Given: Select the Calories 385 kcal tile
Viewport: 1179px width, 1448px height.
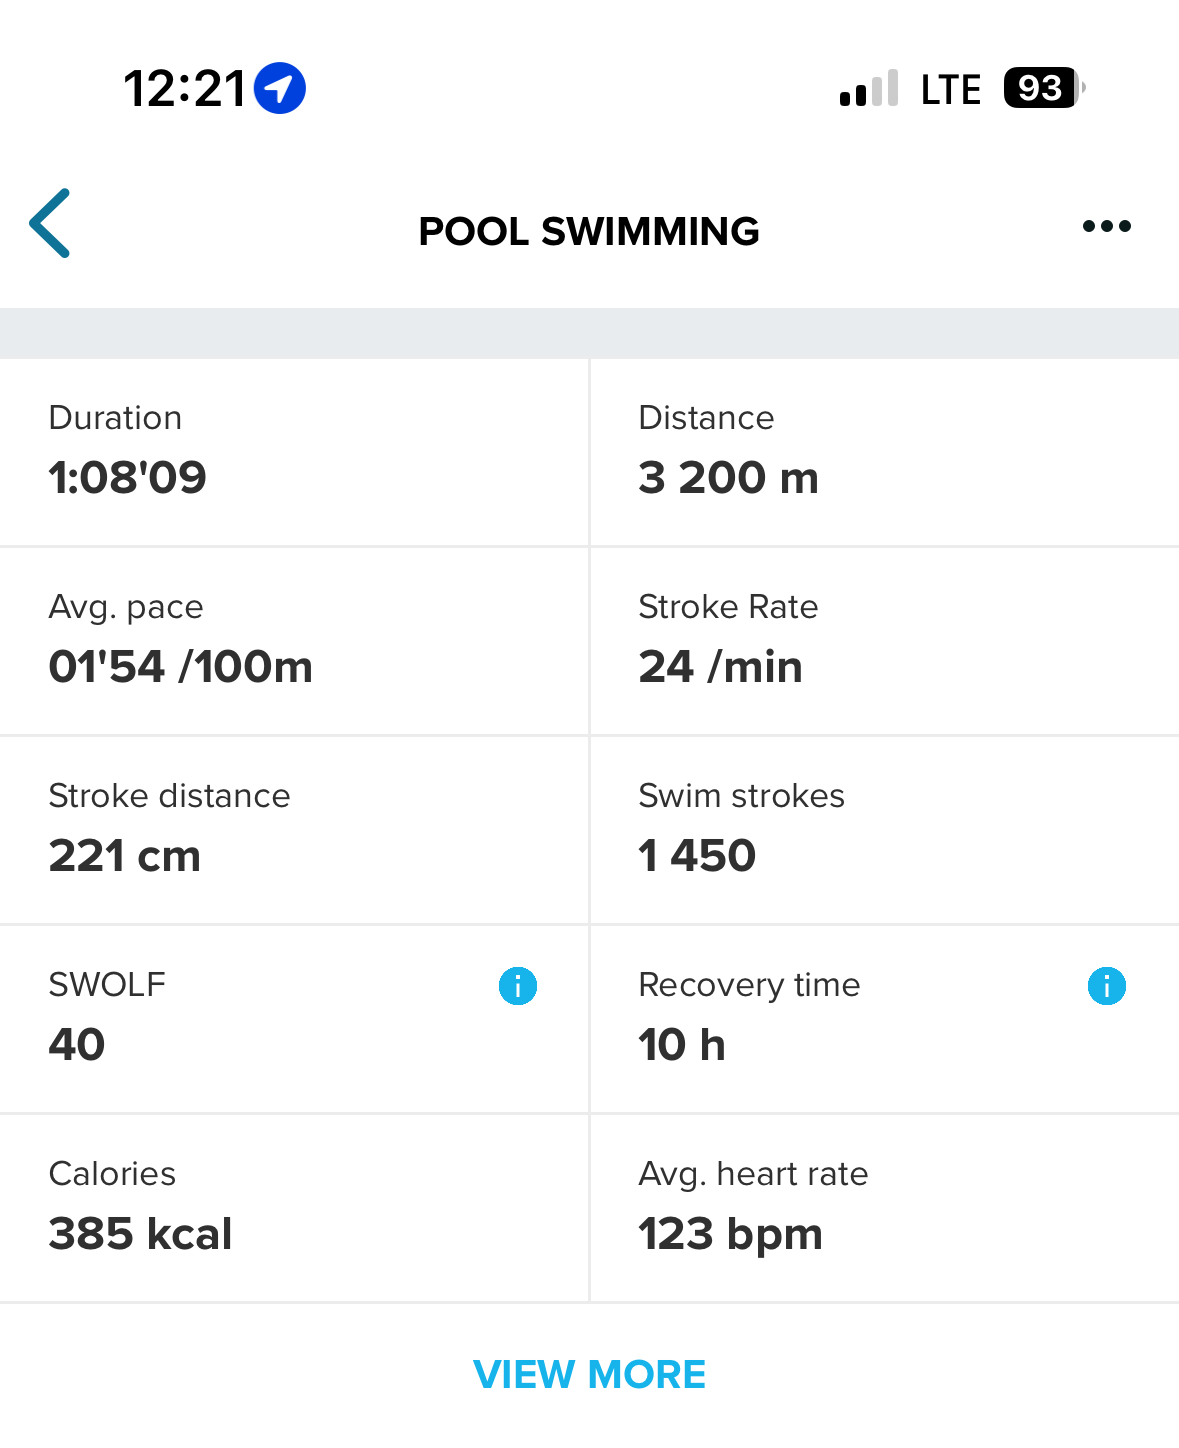Looking at the screenshot, I should click(294, 1207).
